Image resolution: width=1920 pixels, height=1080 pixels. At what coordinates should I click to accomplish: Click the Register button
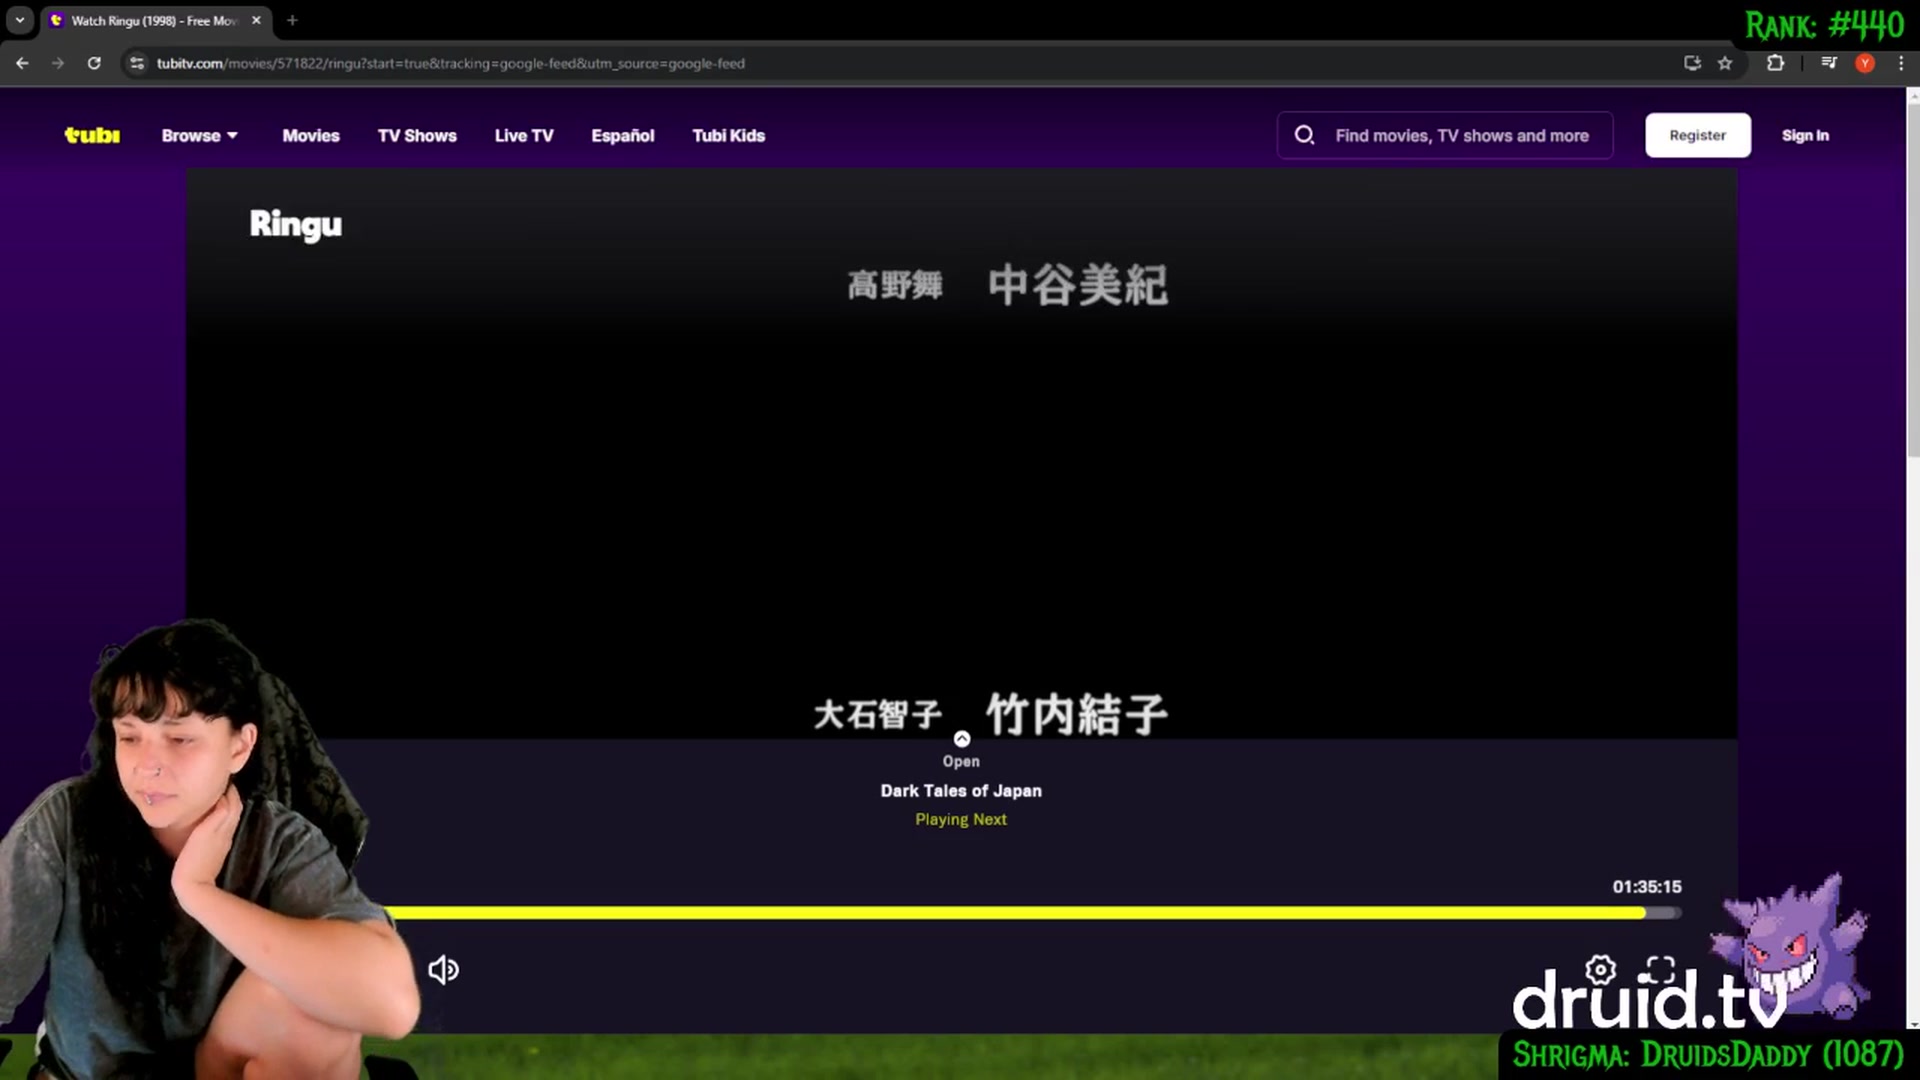point(1698,135)
